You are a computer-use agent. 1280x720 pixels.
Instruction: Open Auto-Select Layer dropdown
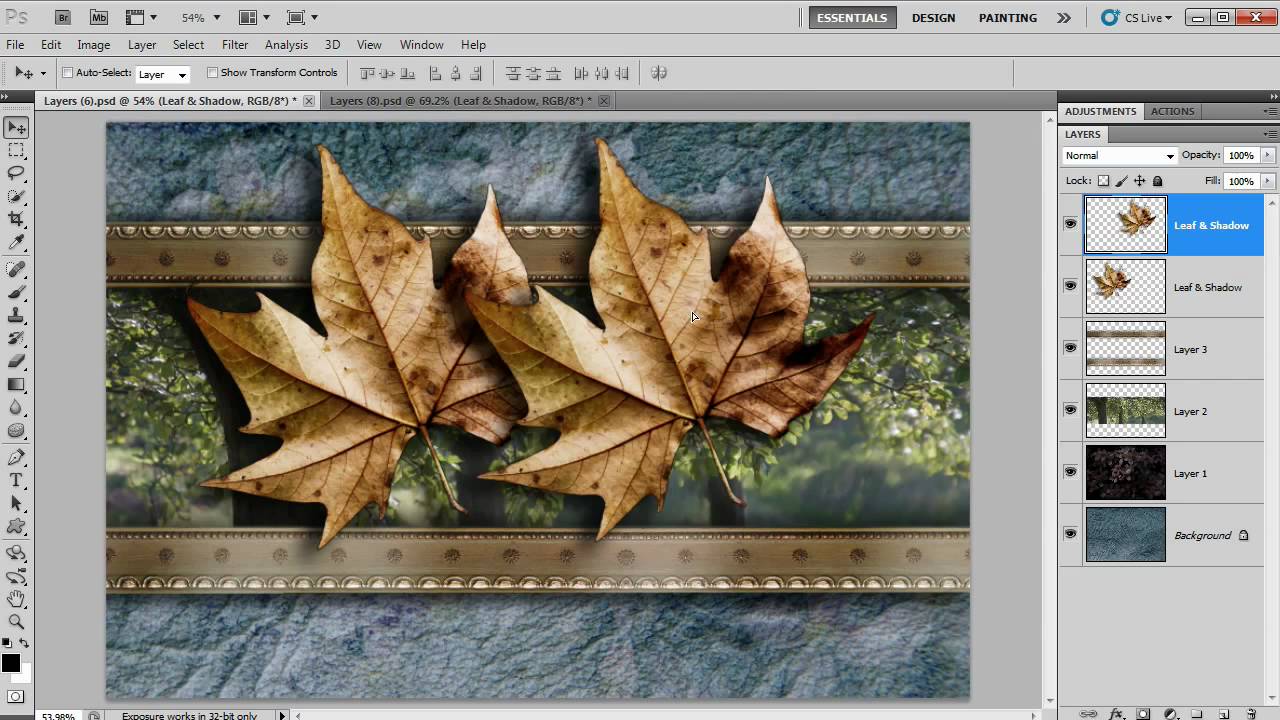tap(162, 74)
